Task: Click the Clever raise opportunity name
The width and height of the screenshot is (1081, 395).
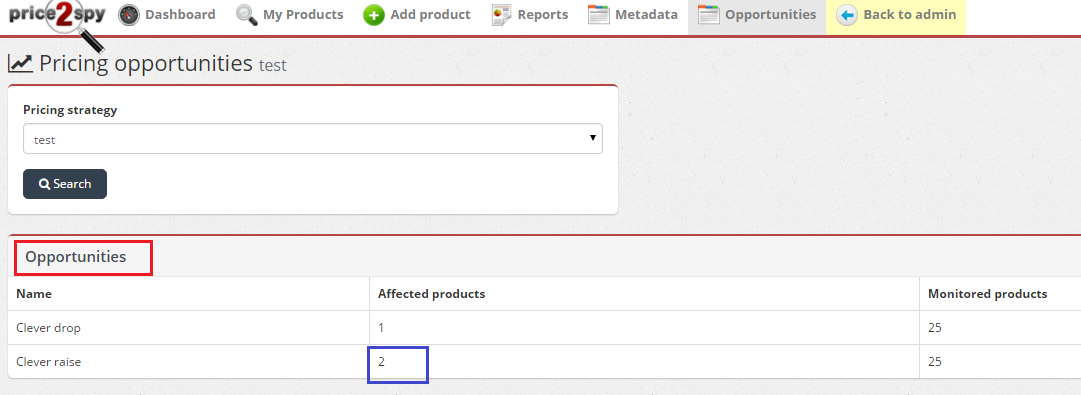Action: click(48, 361)
